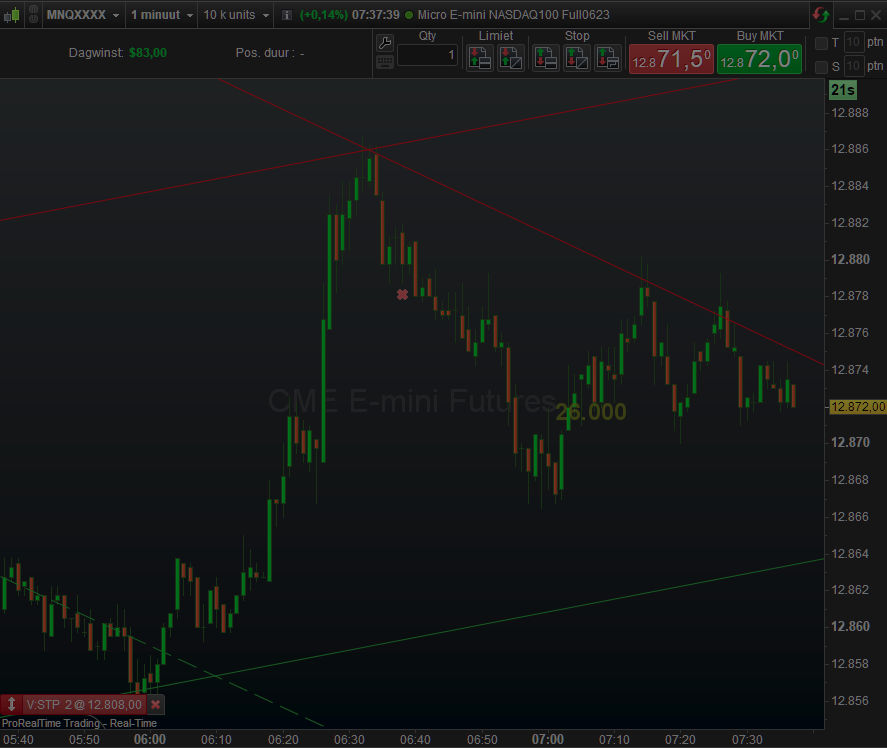Image resolution: width=887 pixels, height=748 pixels.
Task: Click third Stop order icon with window
Action: click(608, 58)
